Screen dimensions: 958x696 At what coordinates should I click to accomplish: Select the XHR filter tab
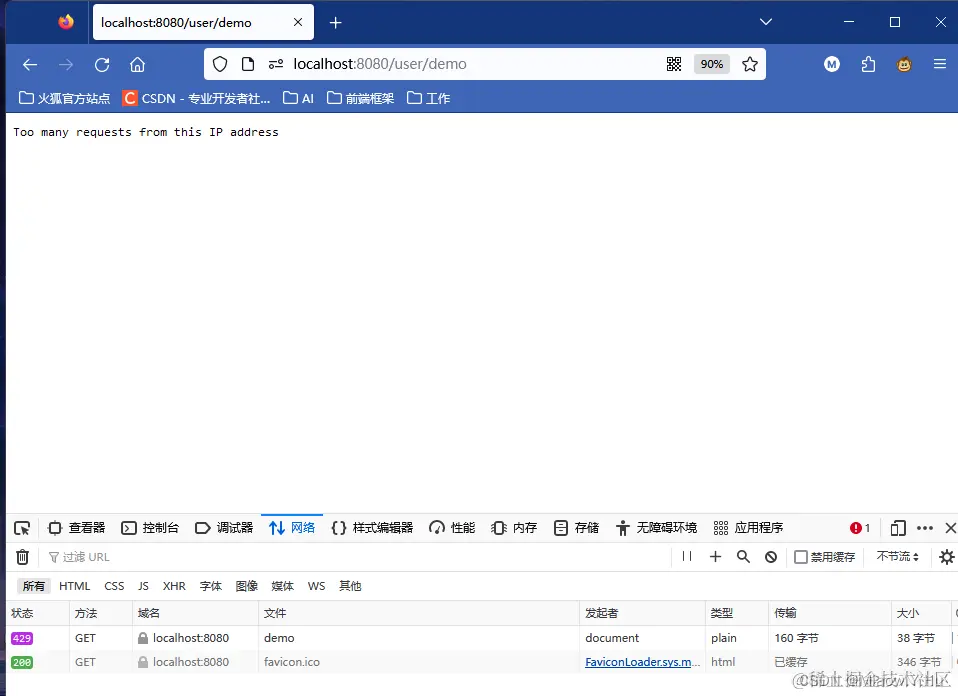[x=174, y=586]
